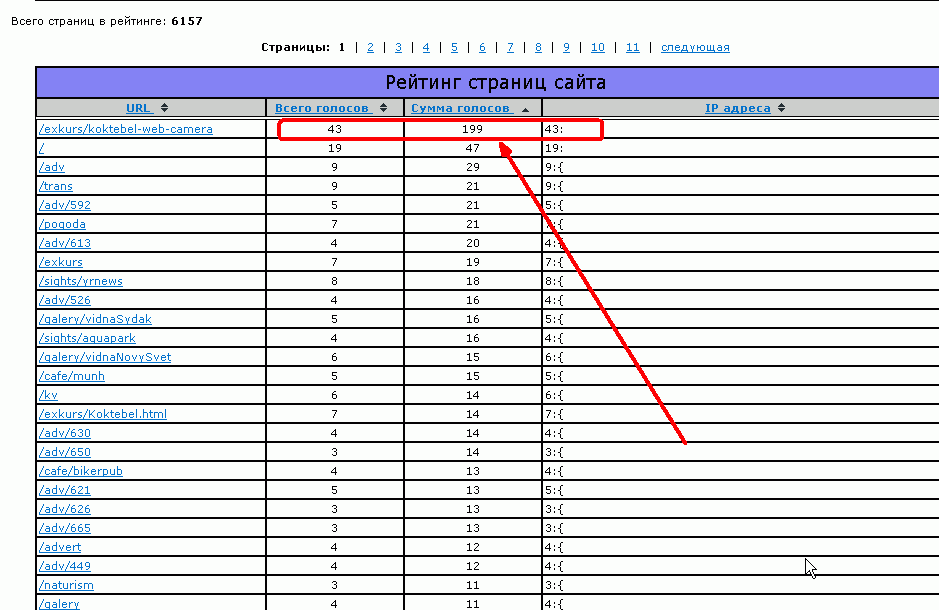This screenshot has width=939, height=610.
Task: Go to pagination page 5
Action: pyautogui.click(x=454, y=47)
